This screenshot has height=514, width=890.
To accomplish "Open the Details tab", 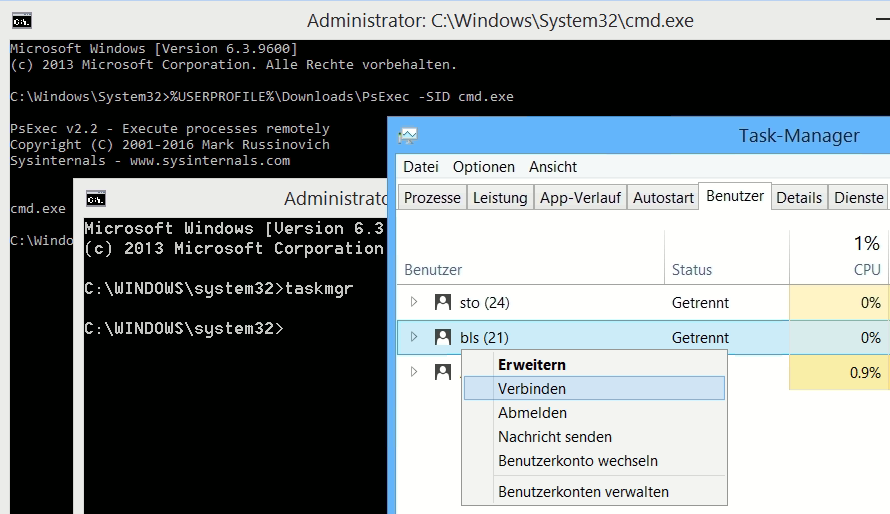I will [799, 198].
